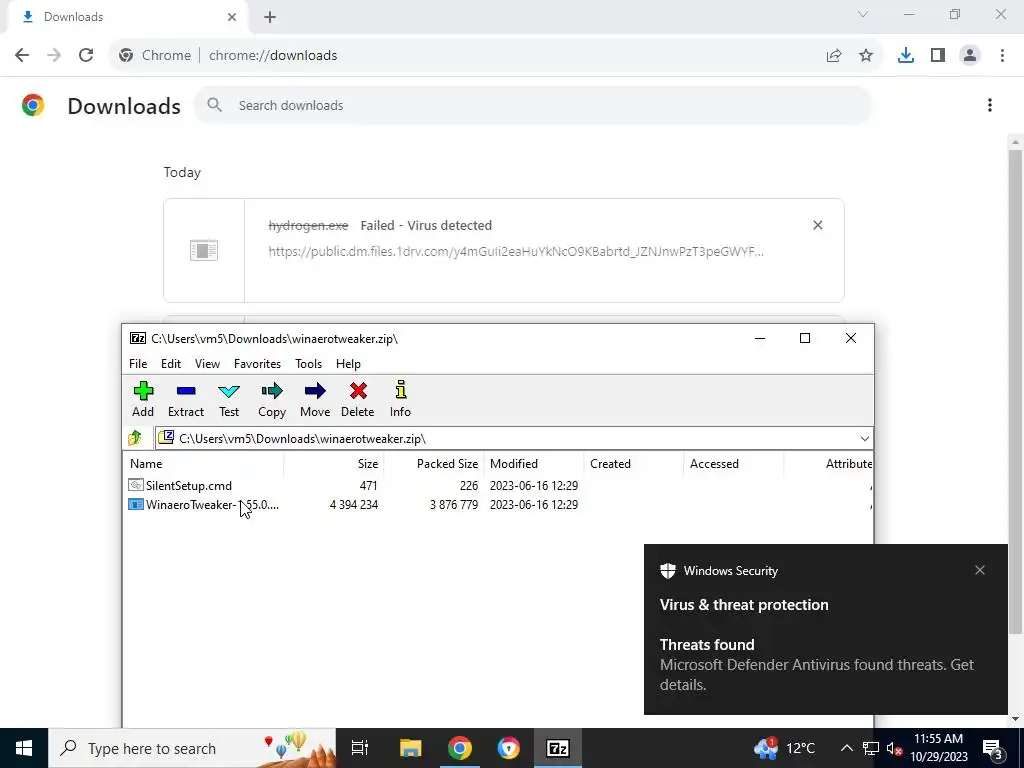Select the Copy toolbar icon in 7-Zip

click(x=272, y=399)
